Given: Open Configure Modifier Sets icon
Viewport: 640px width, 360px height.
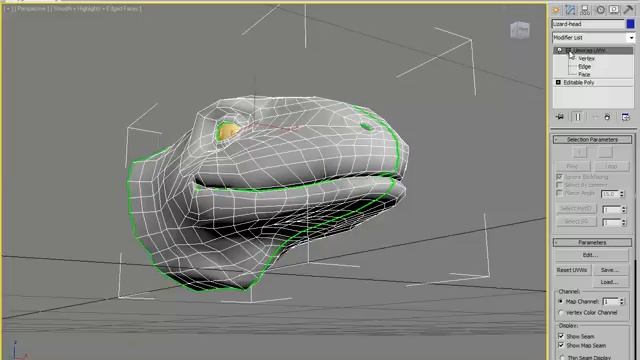Looking at the screenshot, I should pyautogui.click(x=625, y=117).
